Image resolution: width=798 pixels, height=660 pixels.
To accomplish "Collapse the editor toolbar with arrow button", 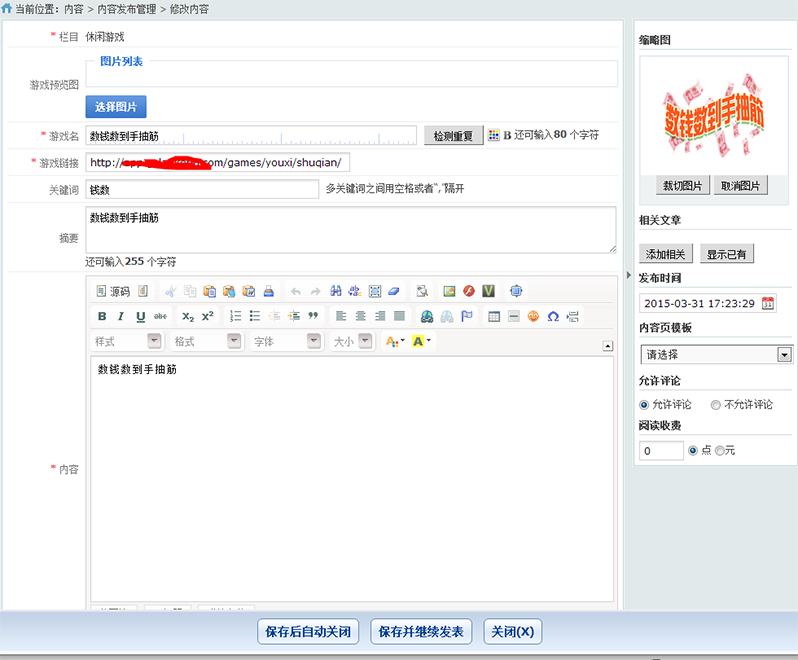I will point(608,346).
